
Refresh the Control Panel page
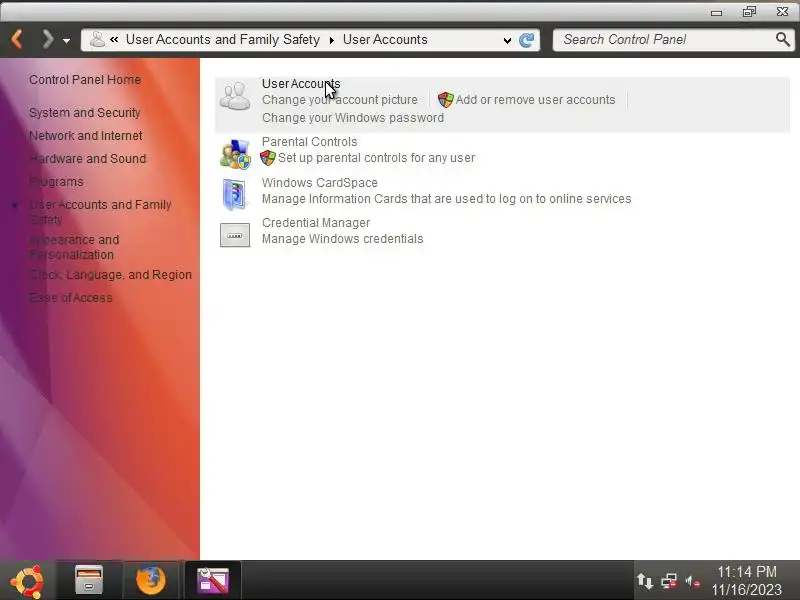527,40
